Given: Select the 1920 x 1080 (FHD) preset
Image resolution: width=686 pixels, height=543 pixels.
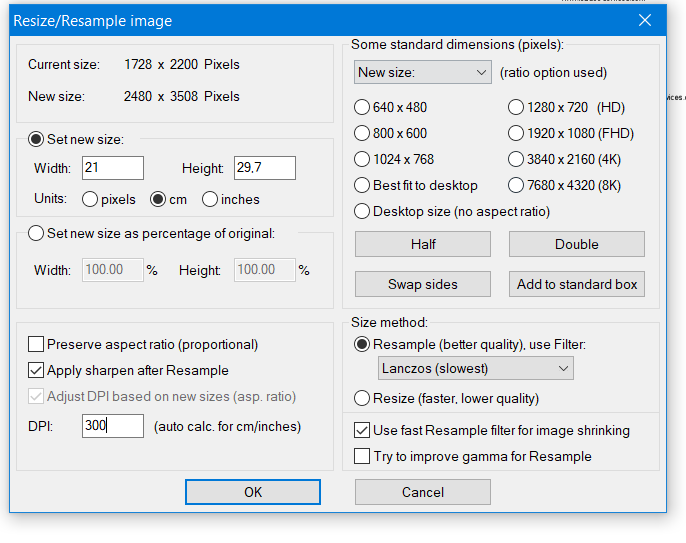Looking at the screenshot, I should (516, 133).
